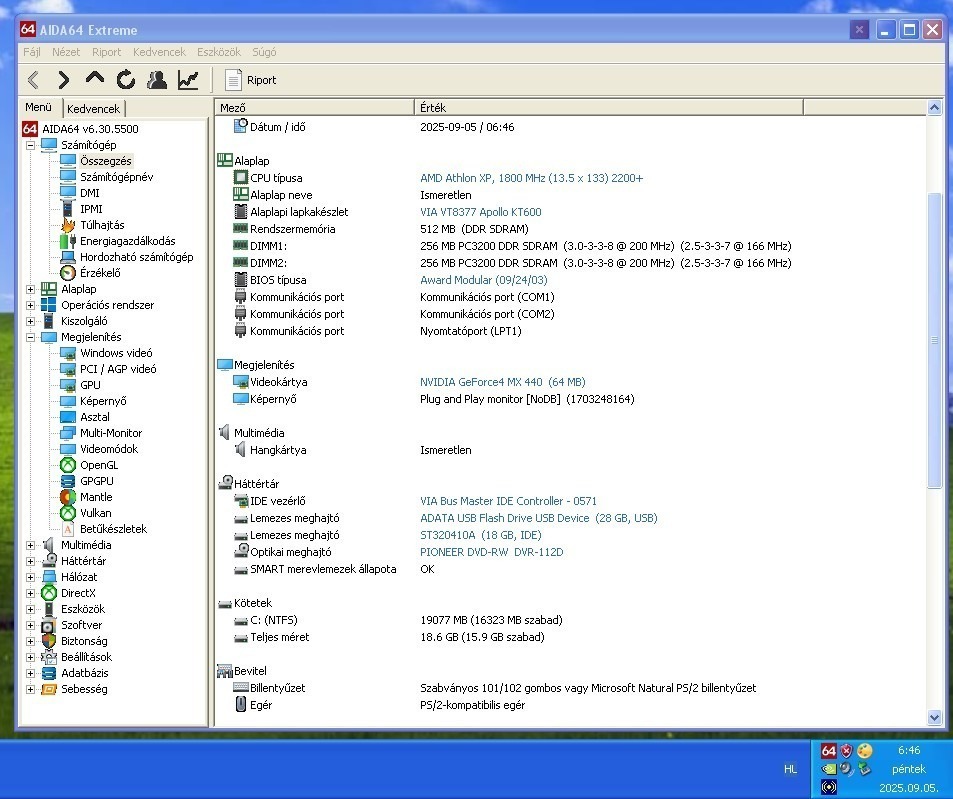This screenshot has width=953, height=799.
Task: Click the Riport button in toolbar
Action: tap(250, 80)
